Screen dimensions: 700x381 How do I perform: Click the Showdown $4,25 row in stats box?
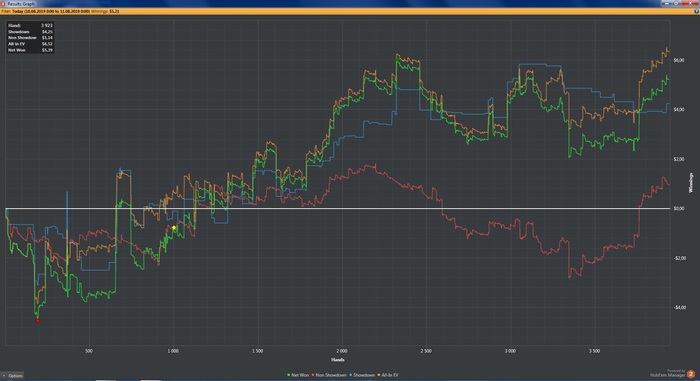[x=30, y=32]
